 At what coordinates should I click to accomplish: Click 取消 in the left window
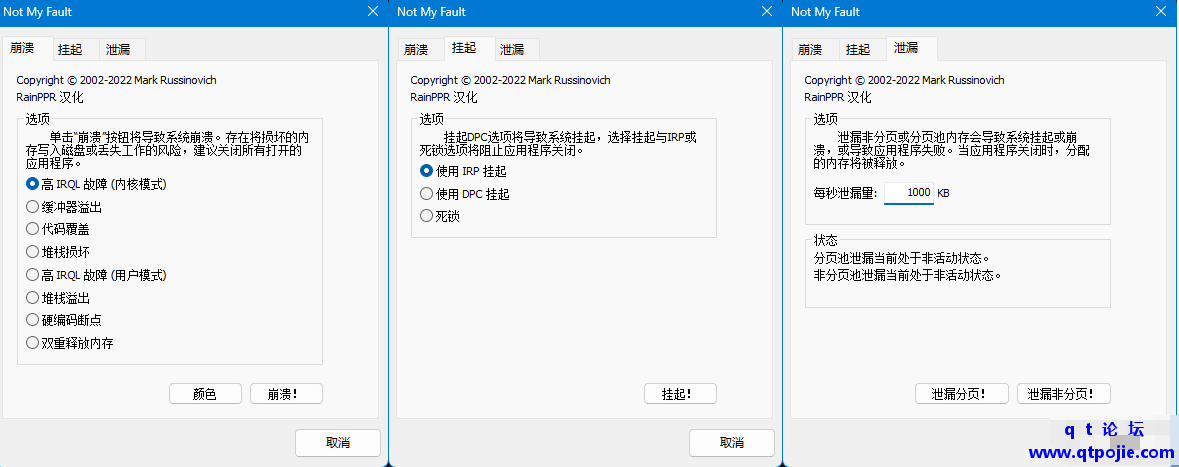[x=338, y=442]
